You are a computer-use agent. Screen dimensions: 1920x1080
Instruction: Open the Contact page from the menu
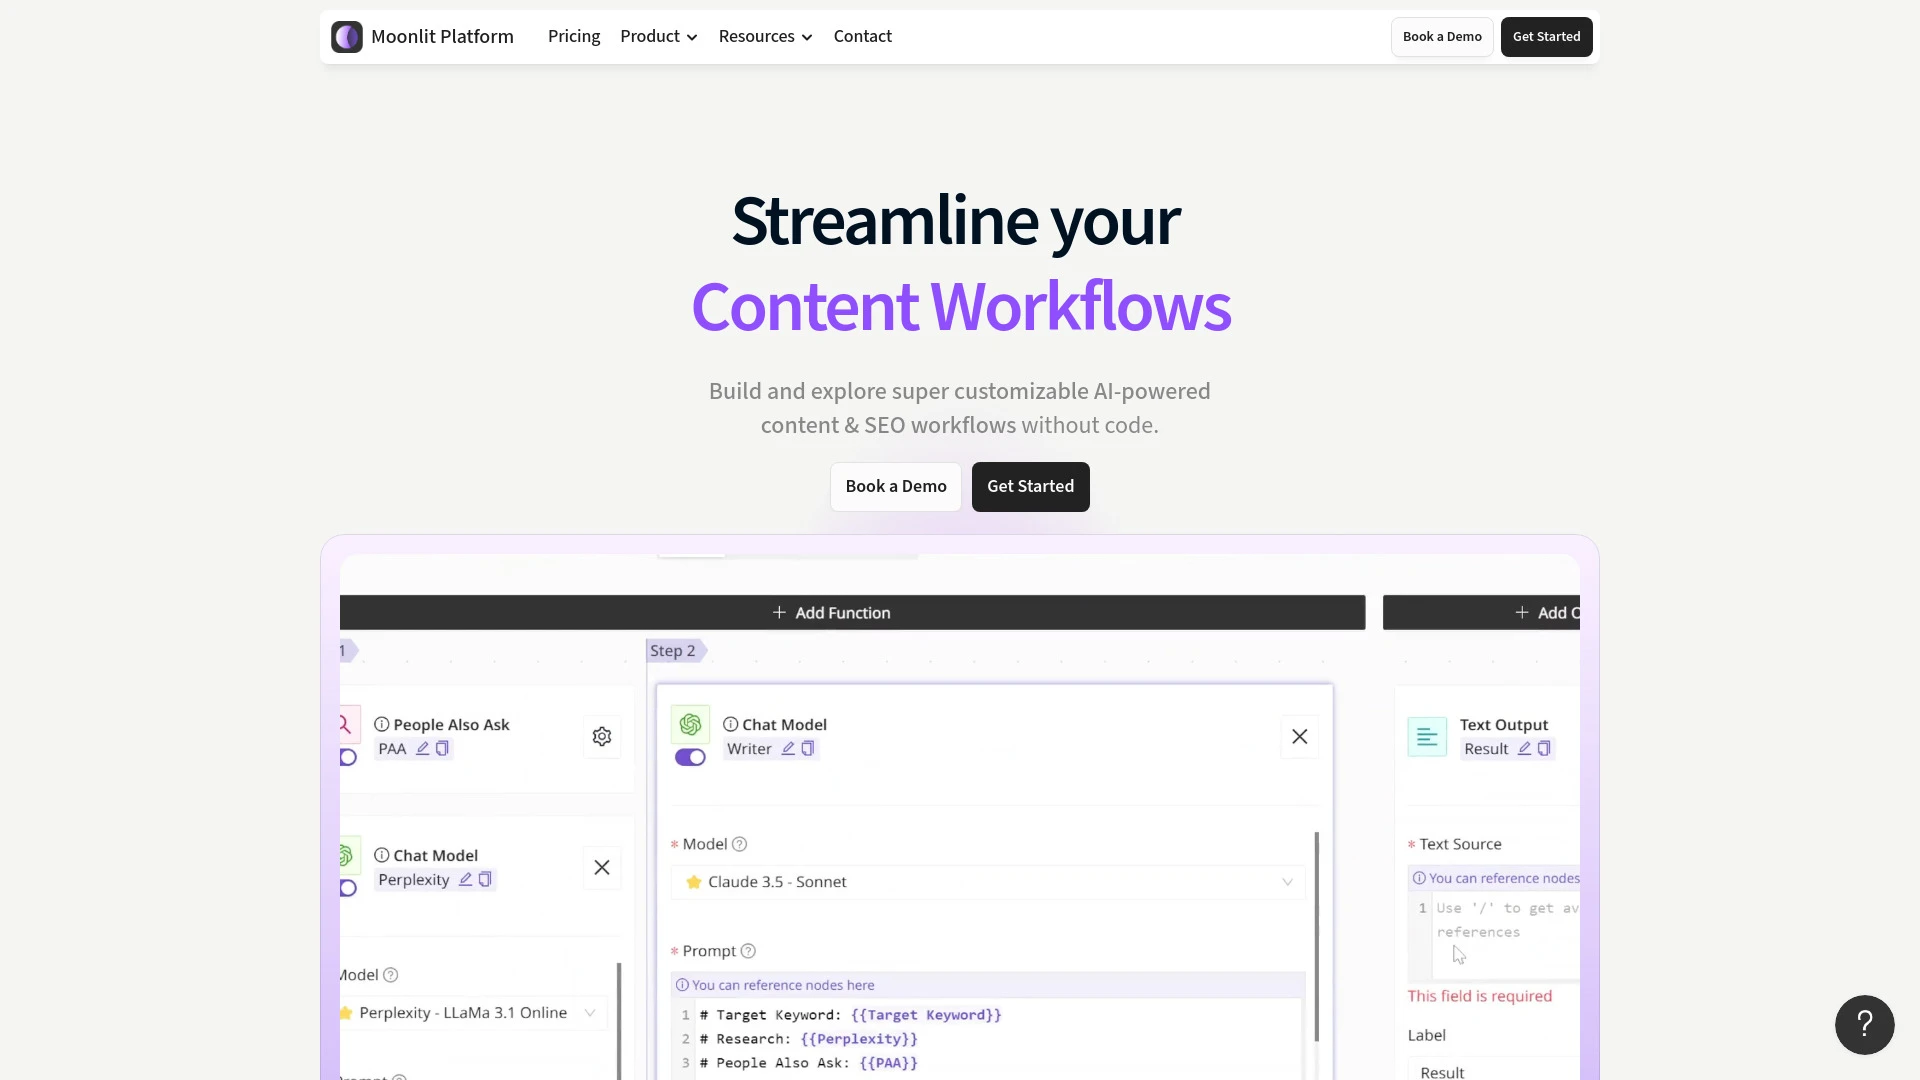tap(862, 36)
